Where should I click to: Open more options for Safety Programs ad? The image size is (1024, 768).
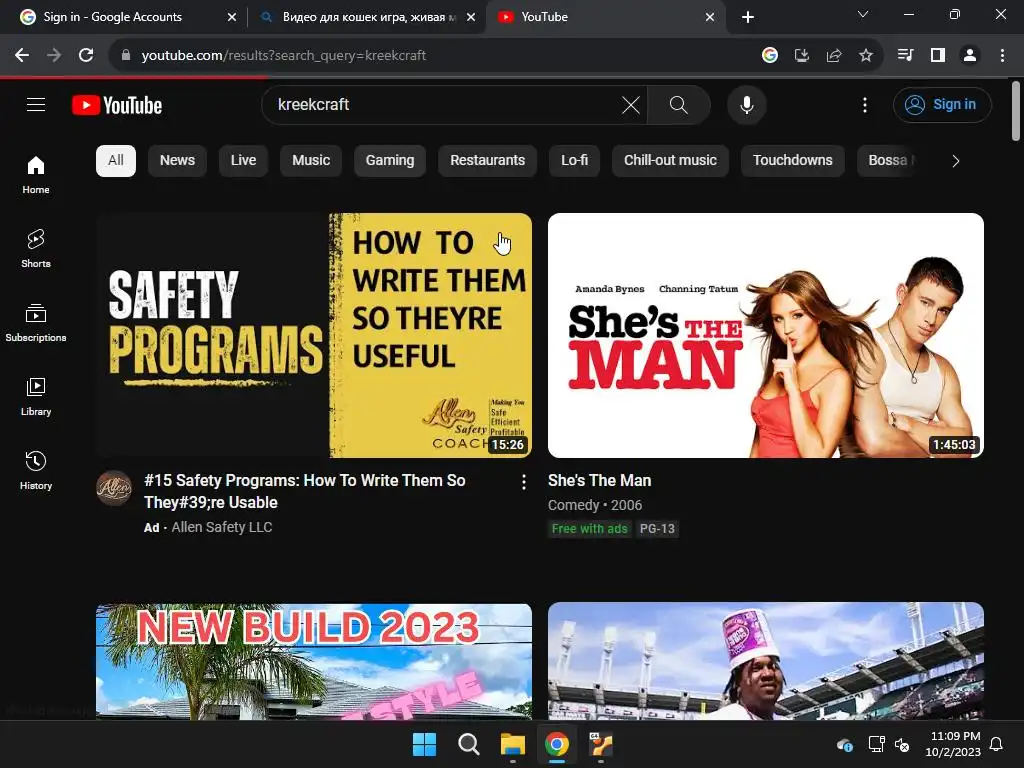tap(523, 482)
